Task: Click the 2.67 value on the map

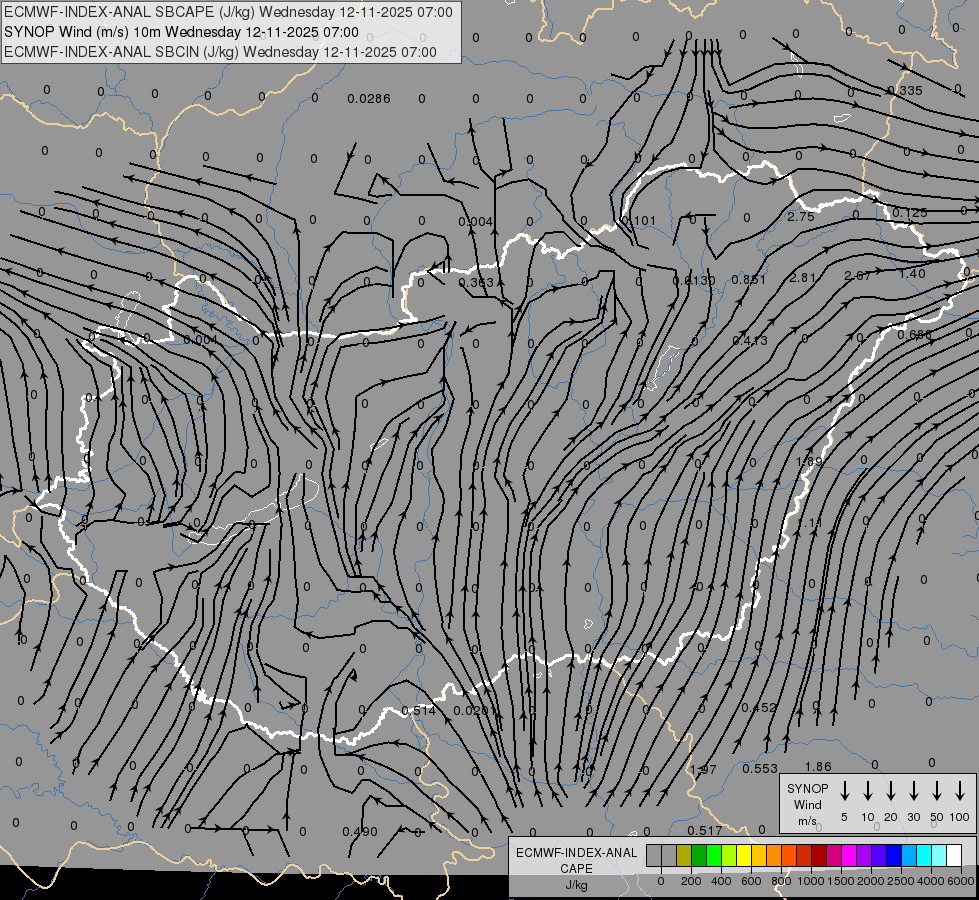Action: (857, 275)
